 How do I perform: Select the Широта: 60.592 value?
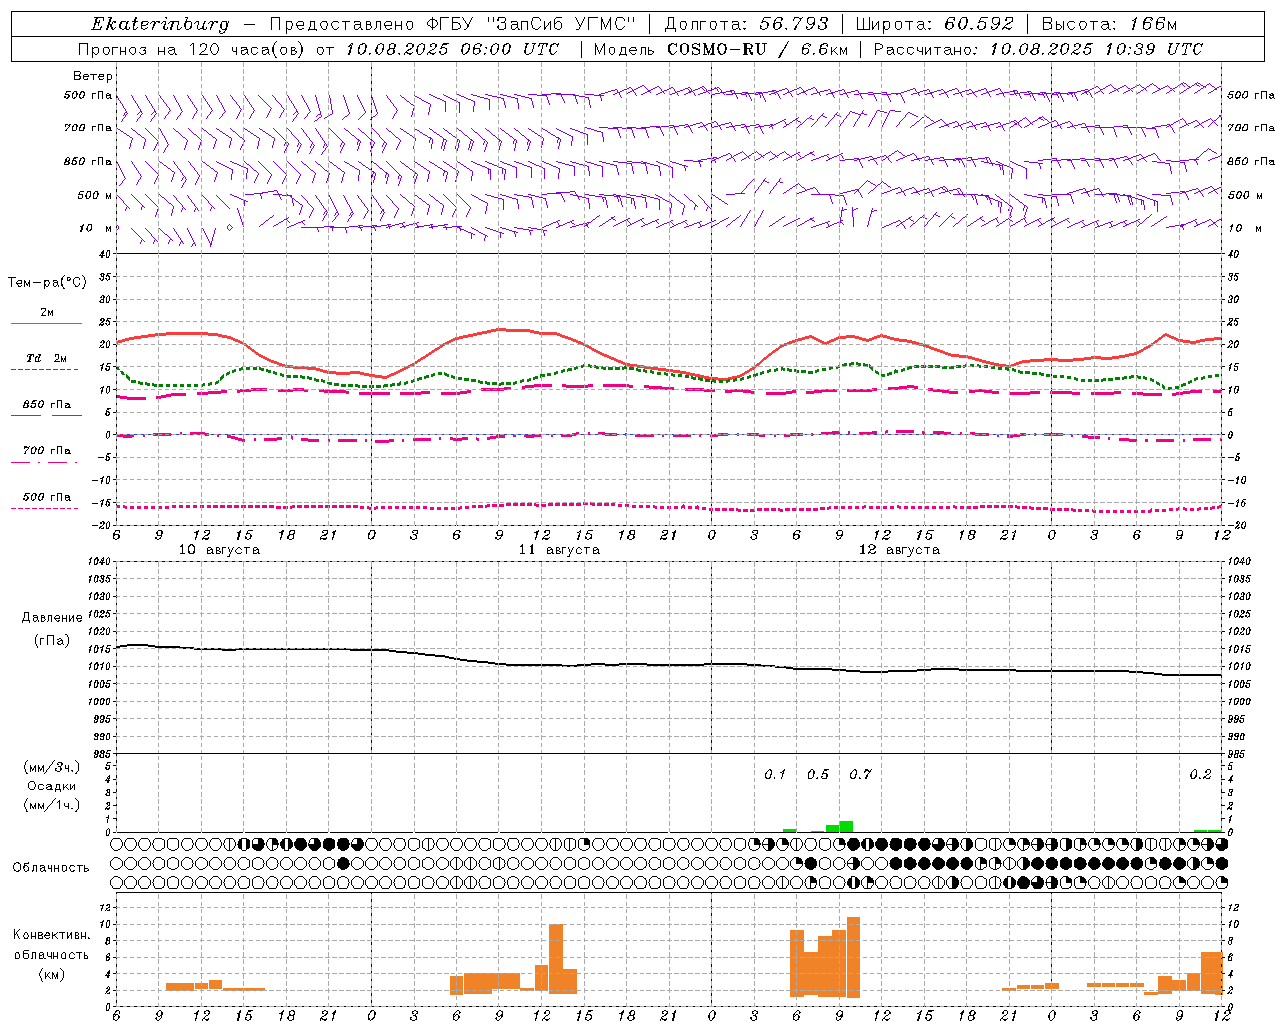click(x=934, y=24)
